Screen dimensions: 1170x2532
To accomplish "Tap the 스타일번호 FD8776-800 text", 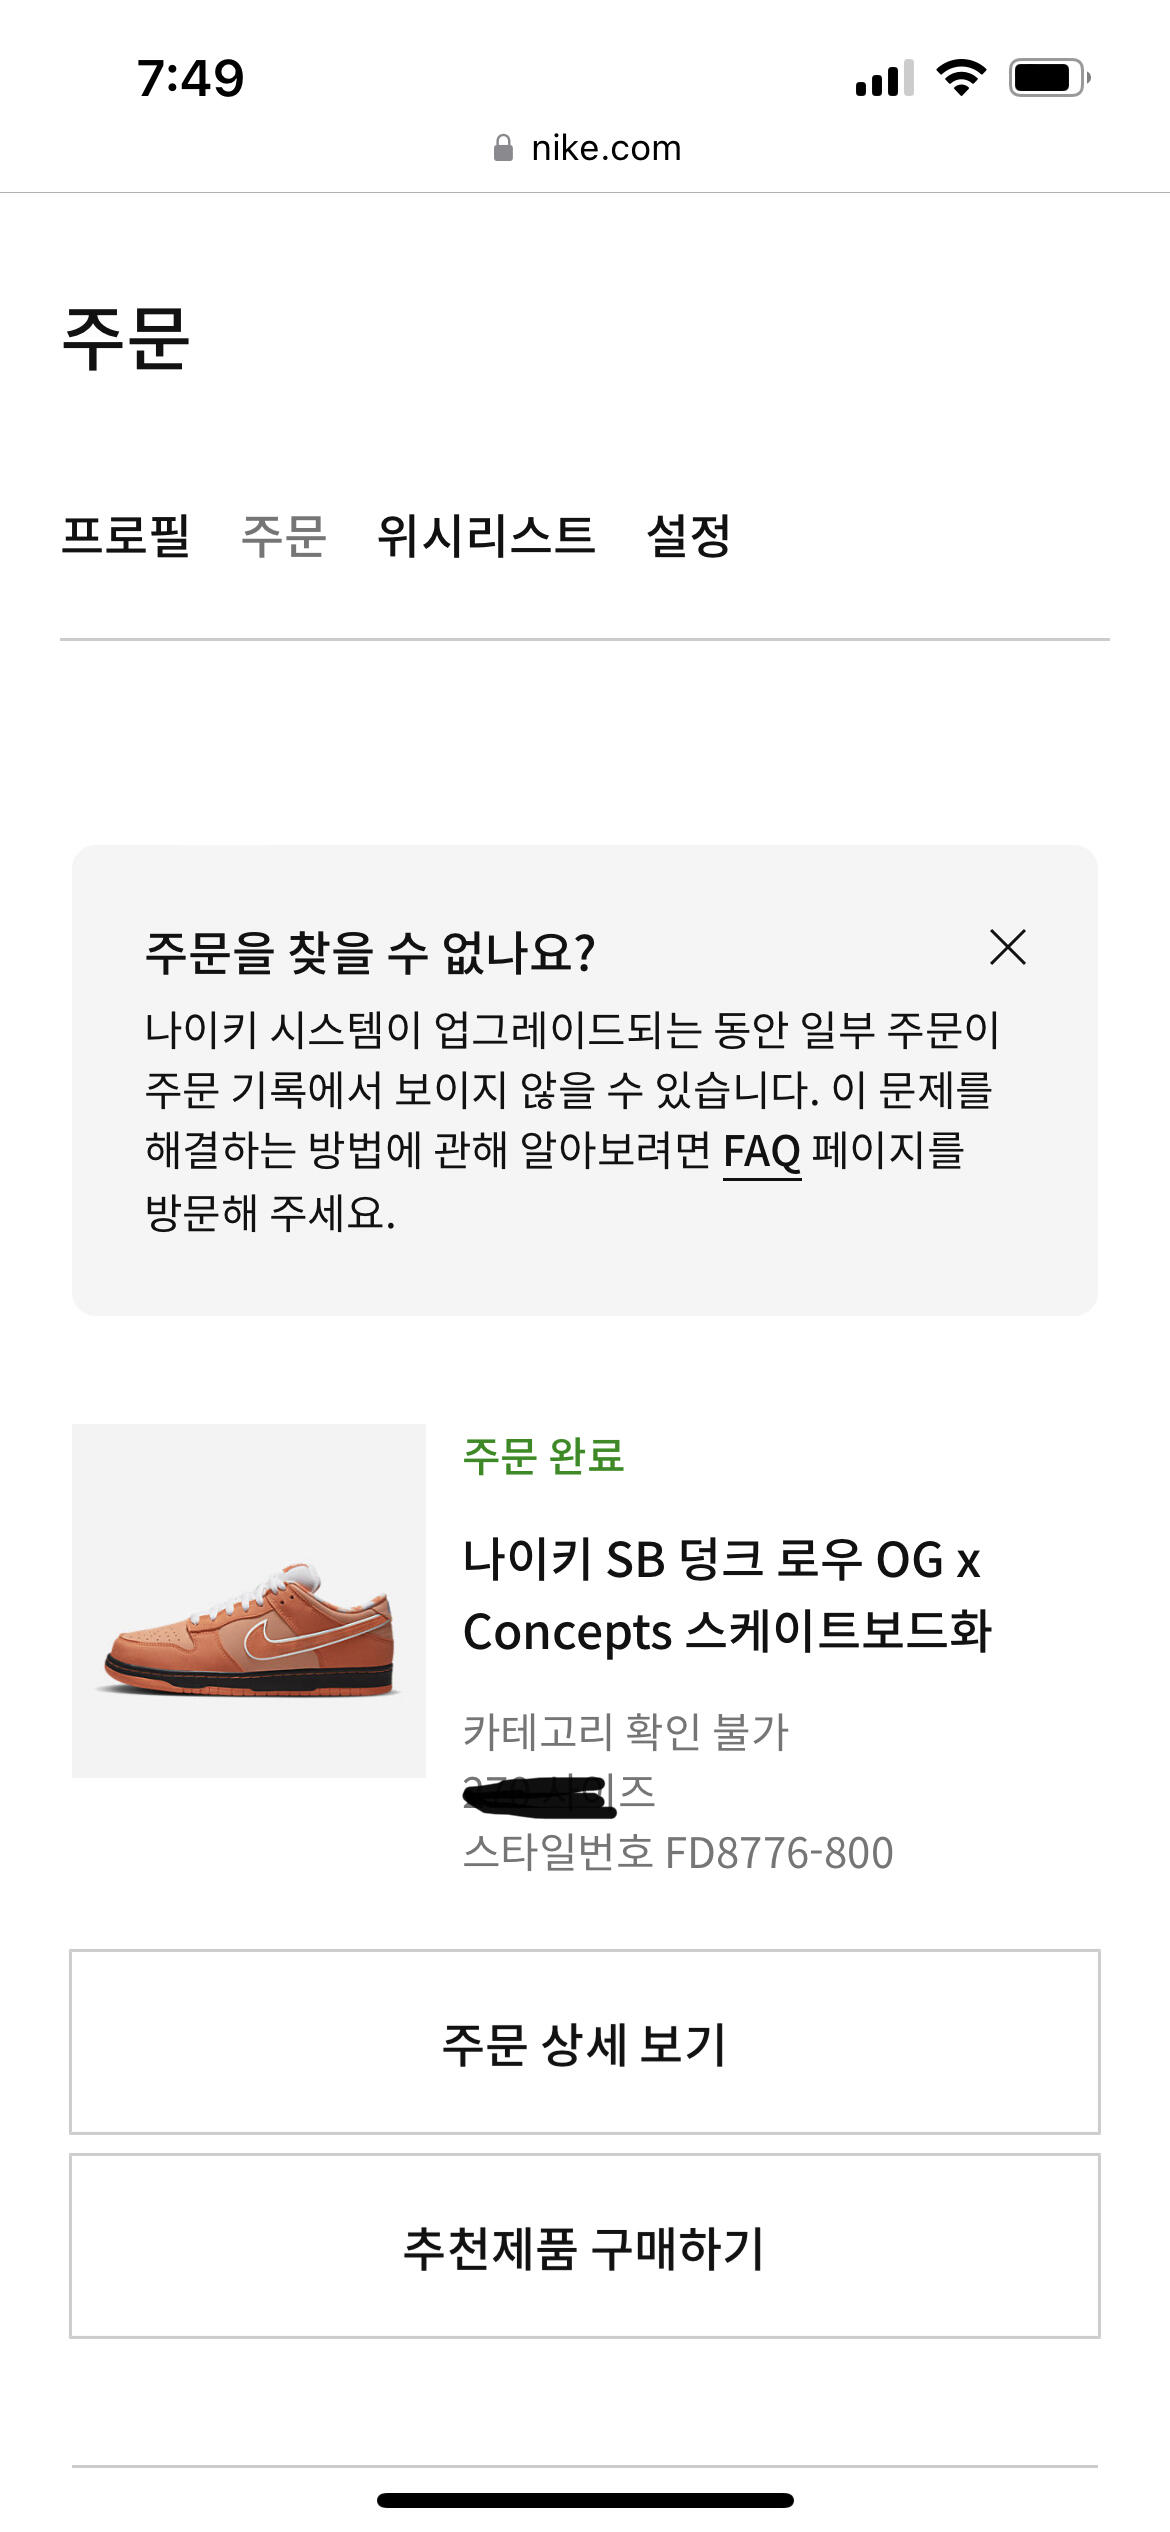I will point(678,1853).
